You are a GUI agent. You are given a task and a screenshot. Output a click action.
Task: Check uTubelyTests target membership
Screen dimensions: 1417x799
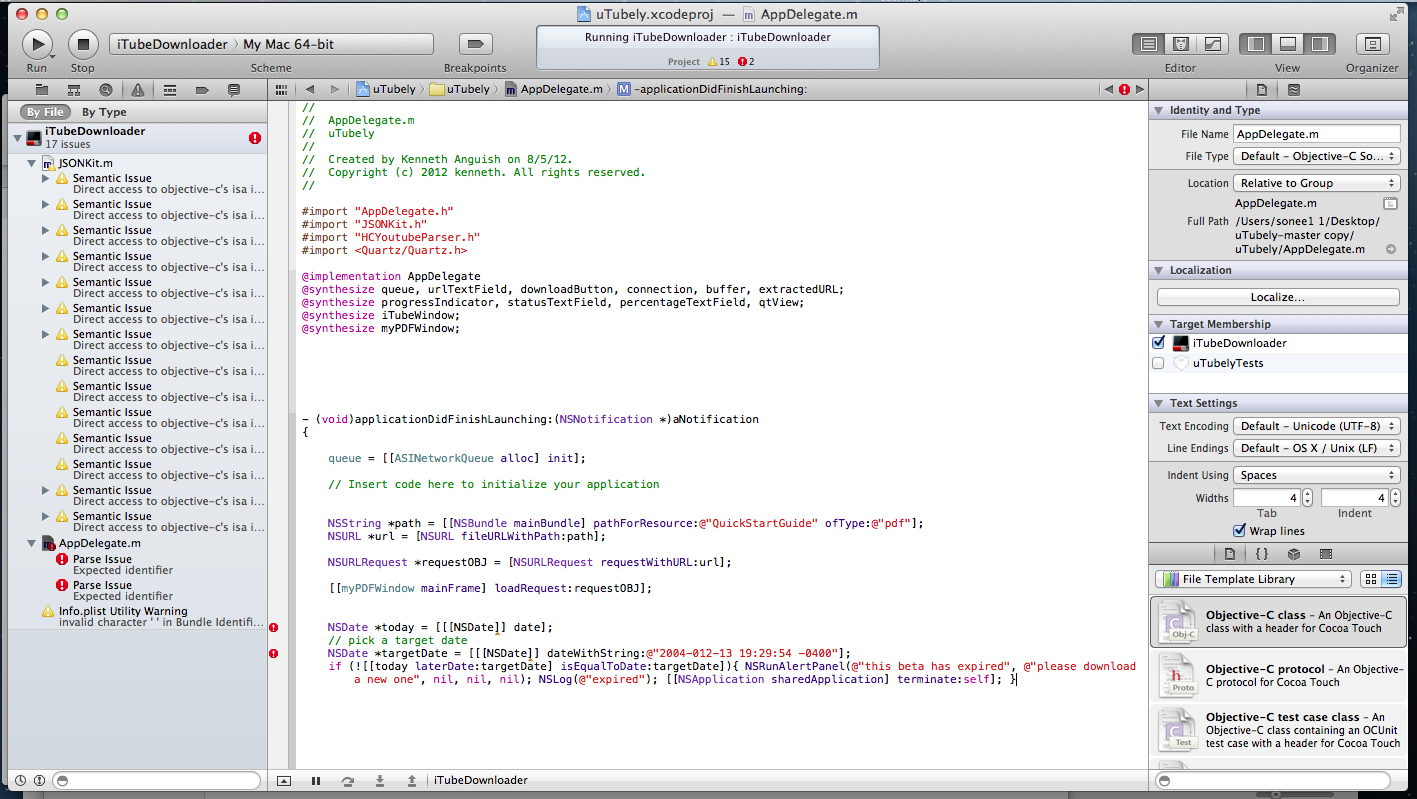[x=1159, y=363]
